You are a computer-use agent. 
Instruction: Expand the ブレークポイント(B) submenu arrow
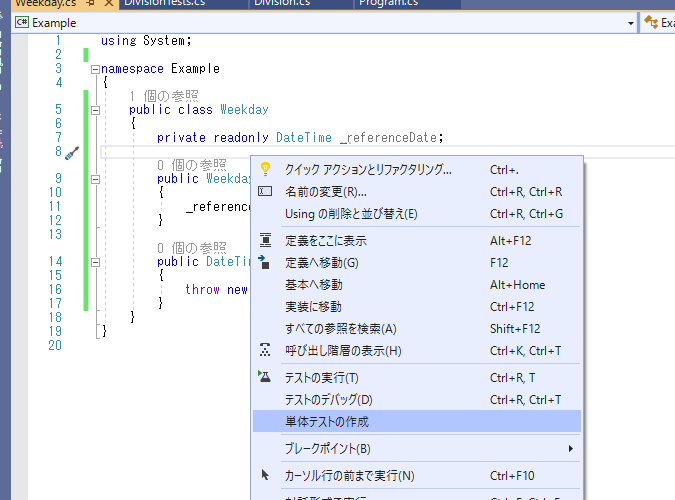click(x=570, y=448)
